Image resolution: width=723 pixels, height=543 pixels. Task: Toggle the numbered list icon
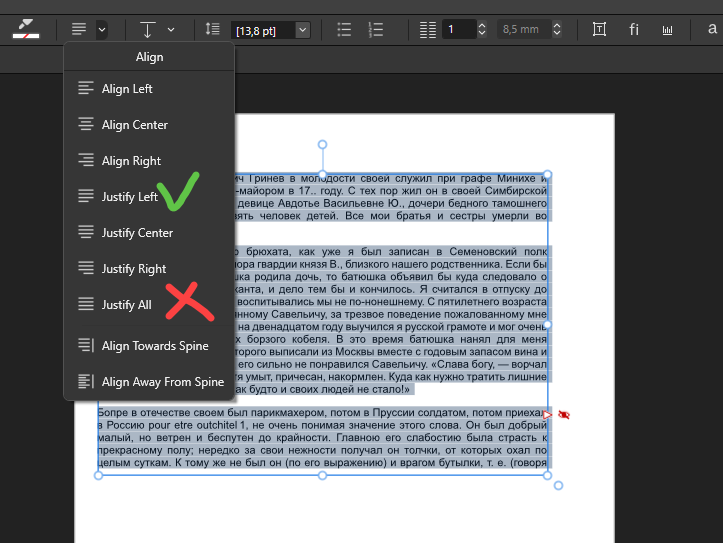pyautogui.click(x=376, y=30)
